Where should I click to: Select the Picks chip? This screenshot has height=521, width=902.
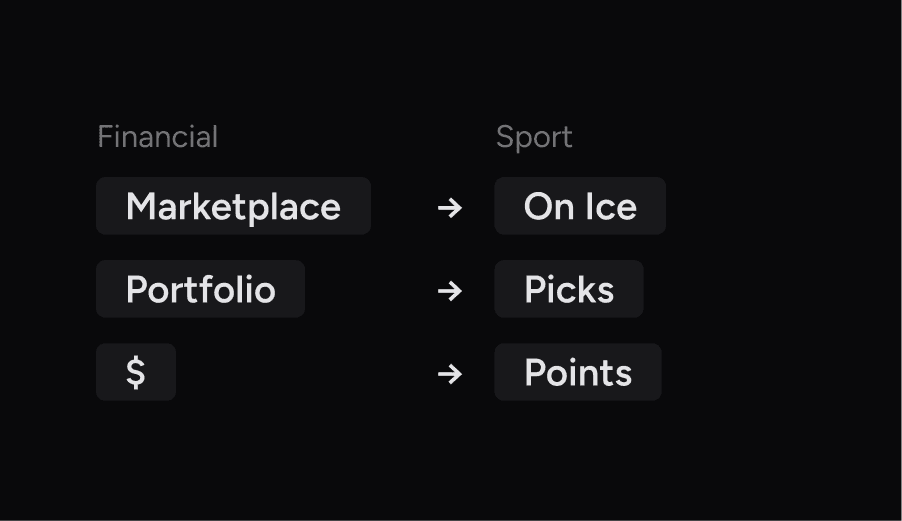(x=568, y=289)
